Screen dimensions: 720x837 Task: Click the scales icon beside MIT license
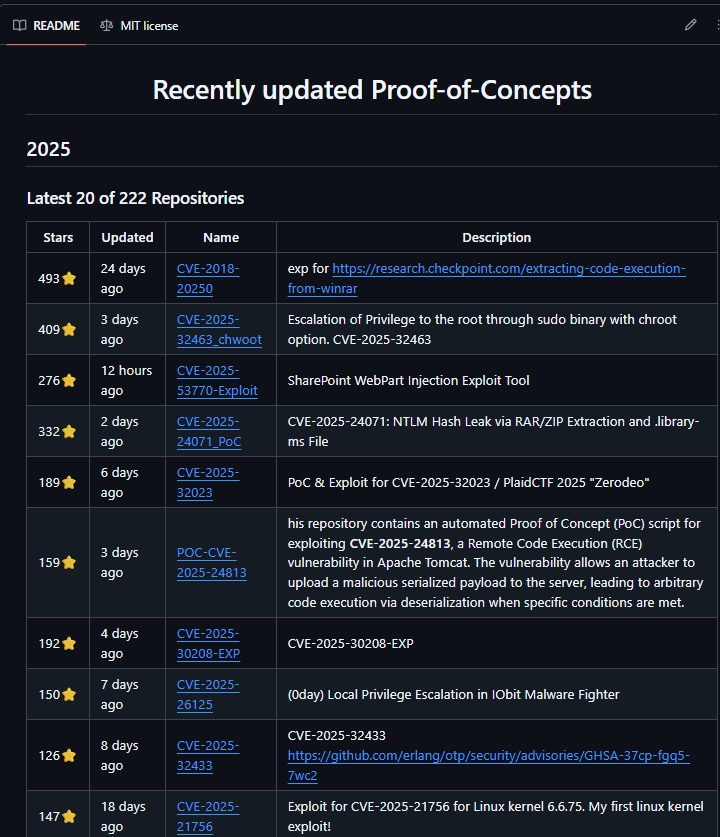pyautogui.click(x=106, y=26)
